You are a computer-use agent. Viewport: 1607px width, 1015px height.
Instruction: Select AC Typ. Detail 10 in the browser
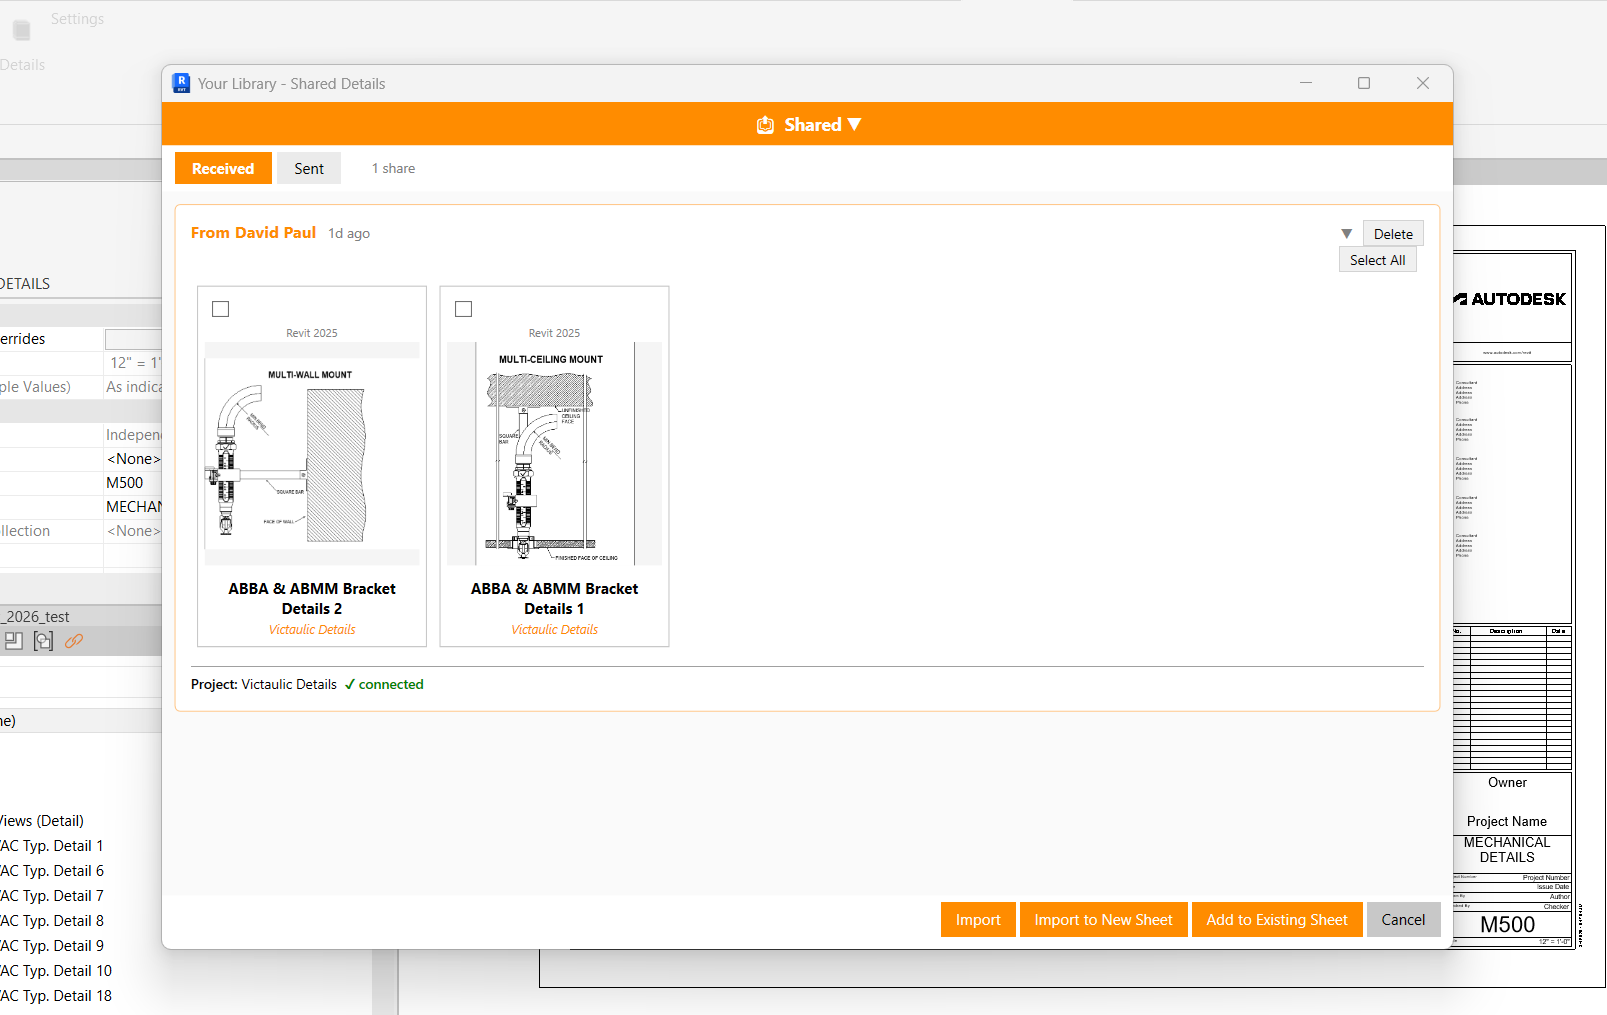(56, 971)
